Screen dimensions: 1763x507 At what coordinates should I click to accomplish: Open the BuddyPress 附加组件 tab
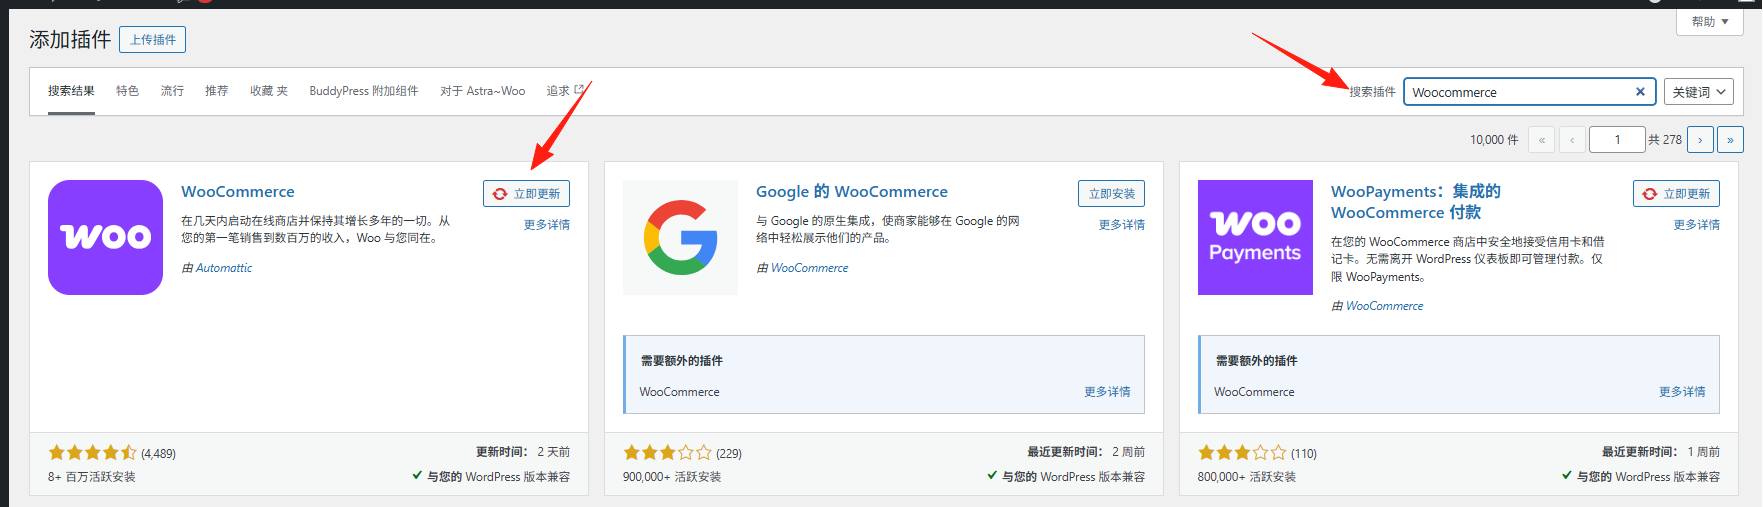[x=363, y=91]
